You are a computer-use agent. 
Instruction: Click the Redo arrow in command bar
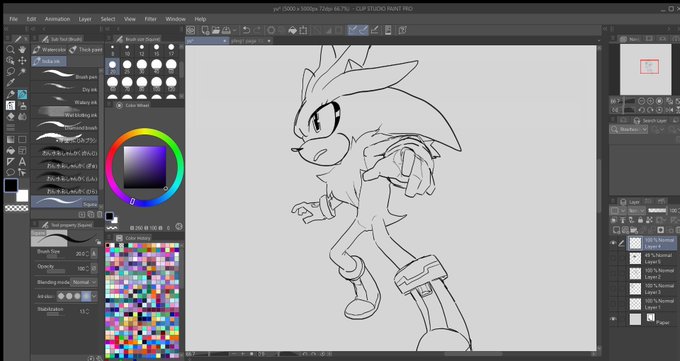pos(257,30)
